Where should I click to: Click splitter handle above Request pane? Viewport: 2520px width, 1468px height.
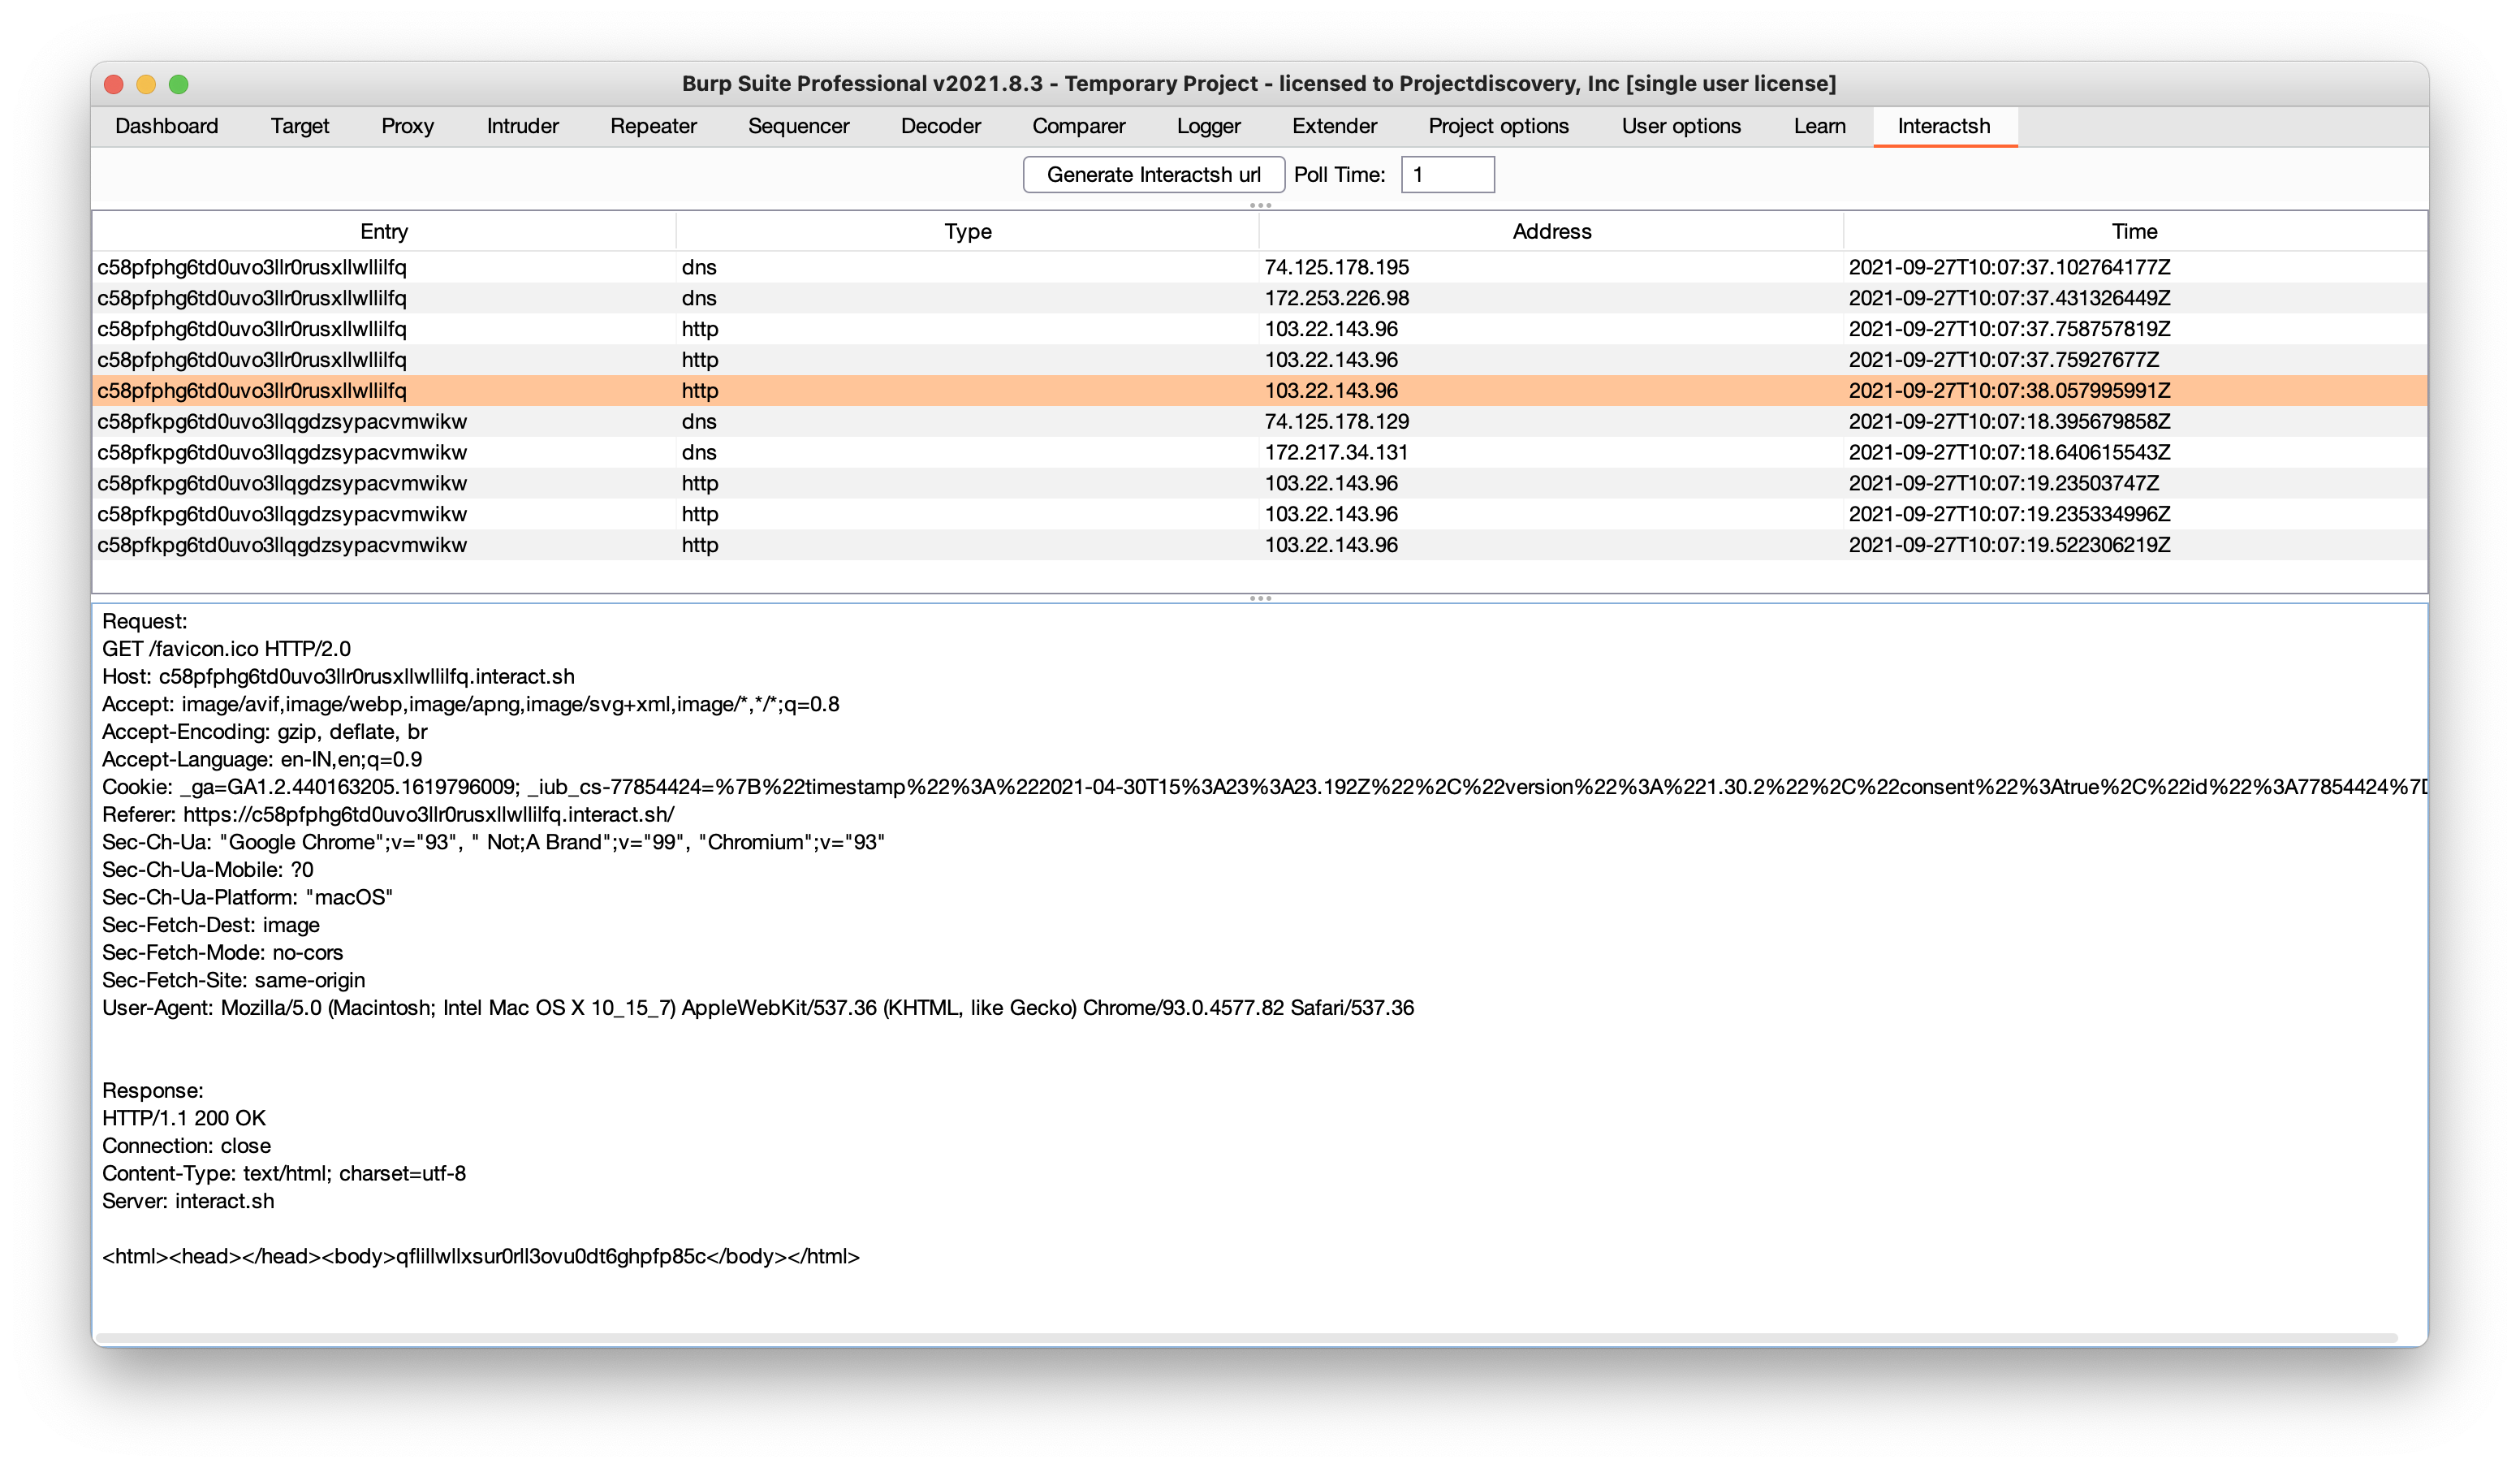point(1260,599)
